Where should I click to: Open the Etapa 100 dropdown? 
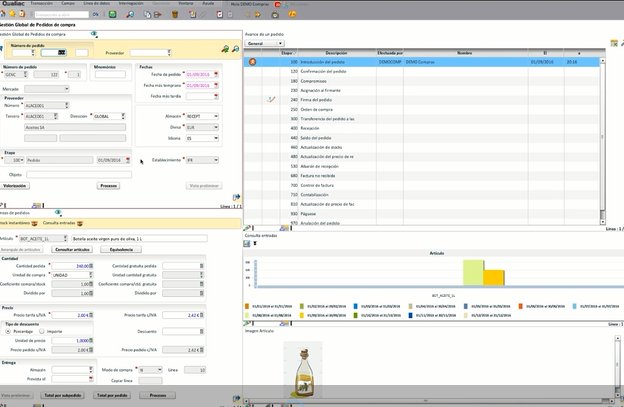coord(14,160)
